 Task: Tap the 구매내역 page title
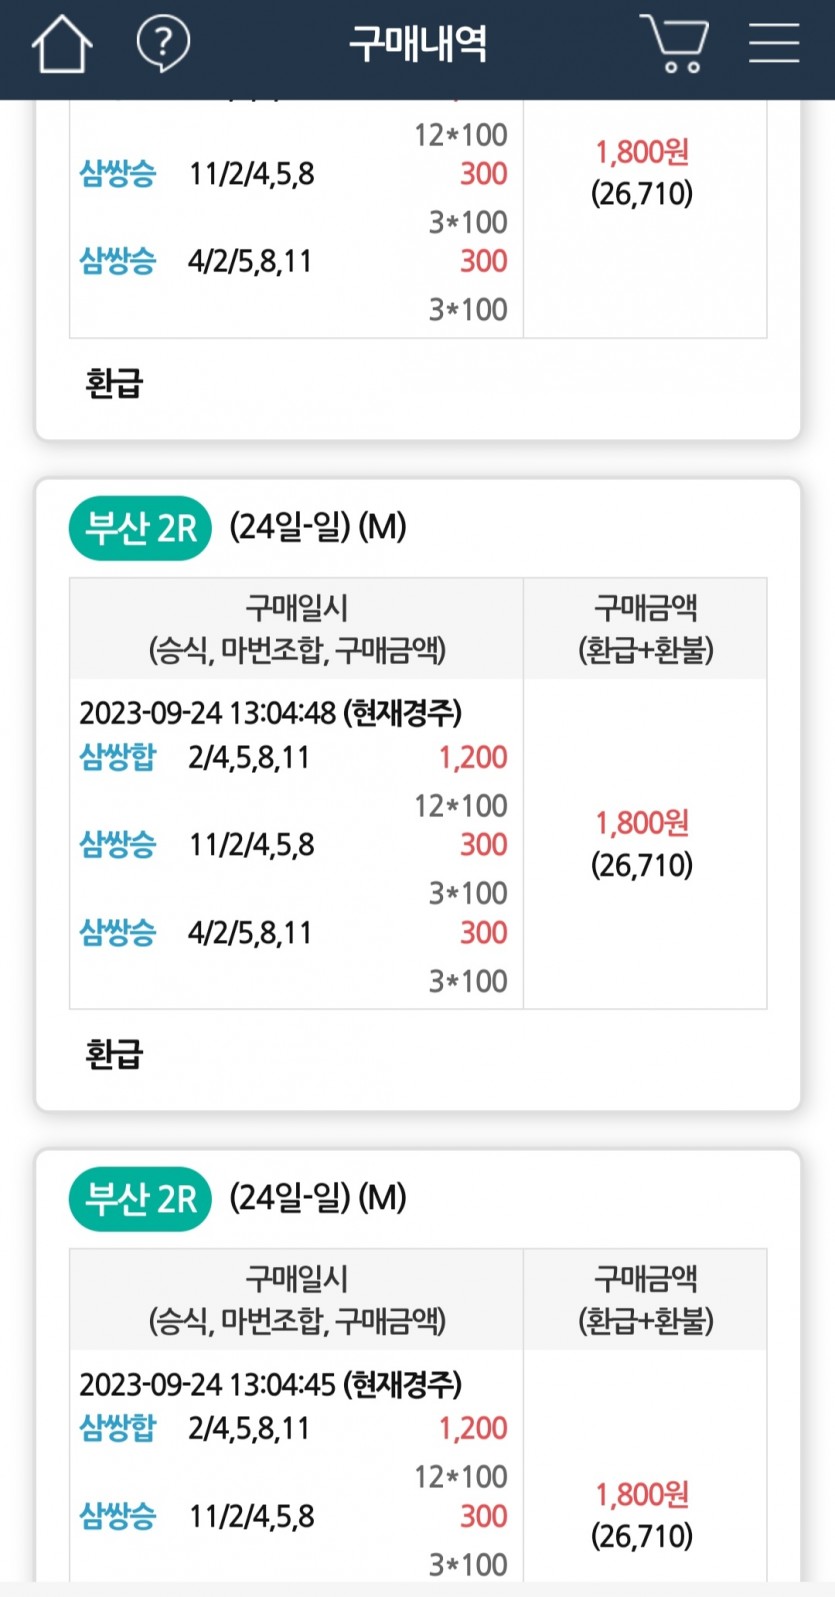[x=418, y=43]
